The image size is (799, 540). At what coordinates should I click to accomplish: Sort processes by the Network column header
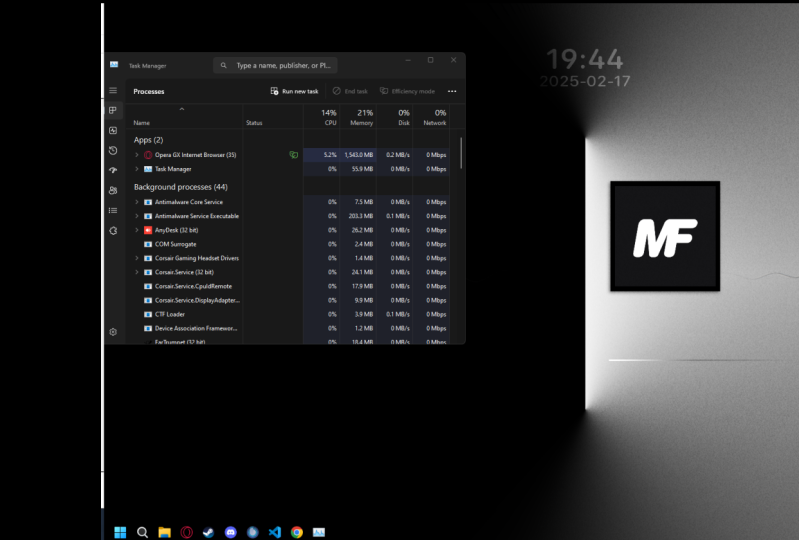pyautogui.click(x=431, y=117)
